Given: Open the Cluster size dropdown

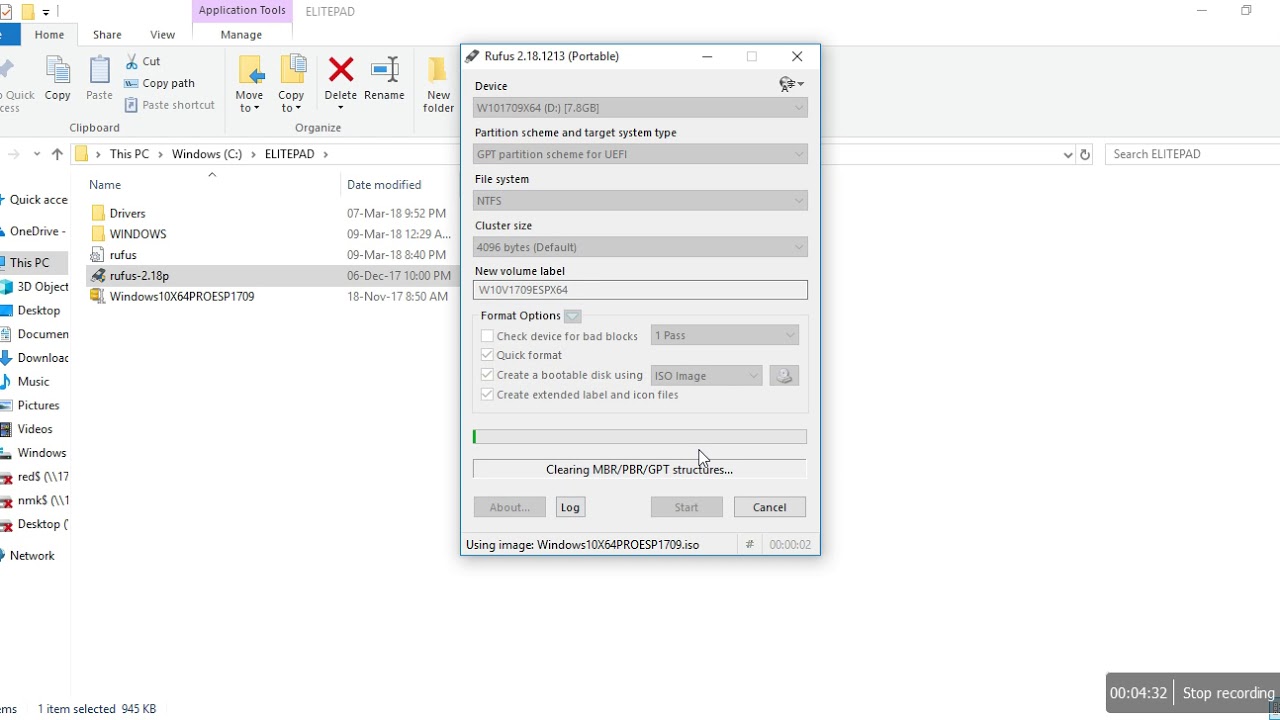Looking at the screenshot, I should point(640,247).
